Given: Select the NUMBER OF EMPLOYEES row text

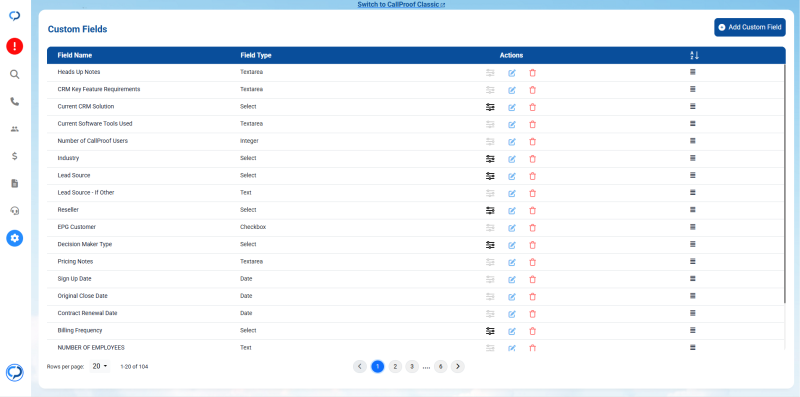Looking at the screenshot, I should tap(91, 348).
